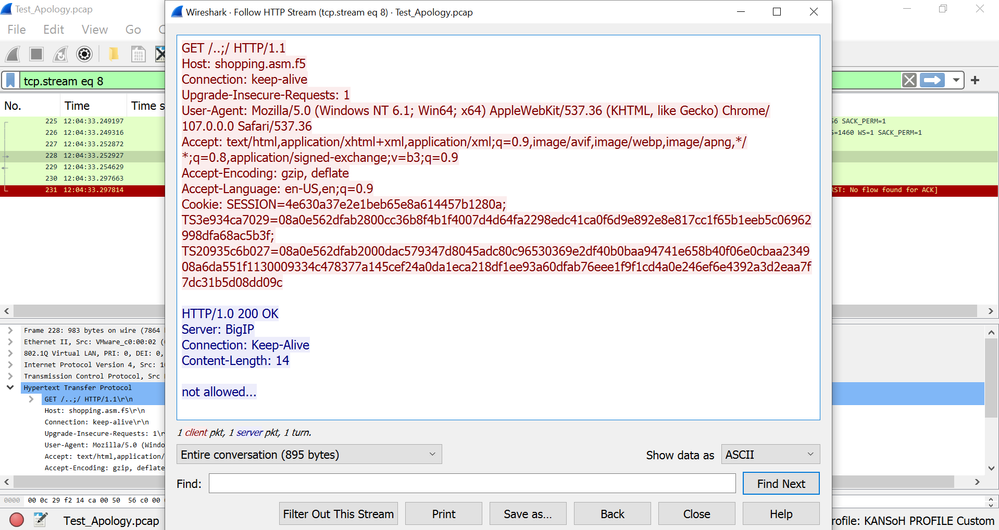Select User-Agent line in packet details
Viewport: 999px width, 530px height.
click(x=104, y=445)
